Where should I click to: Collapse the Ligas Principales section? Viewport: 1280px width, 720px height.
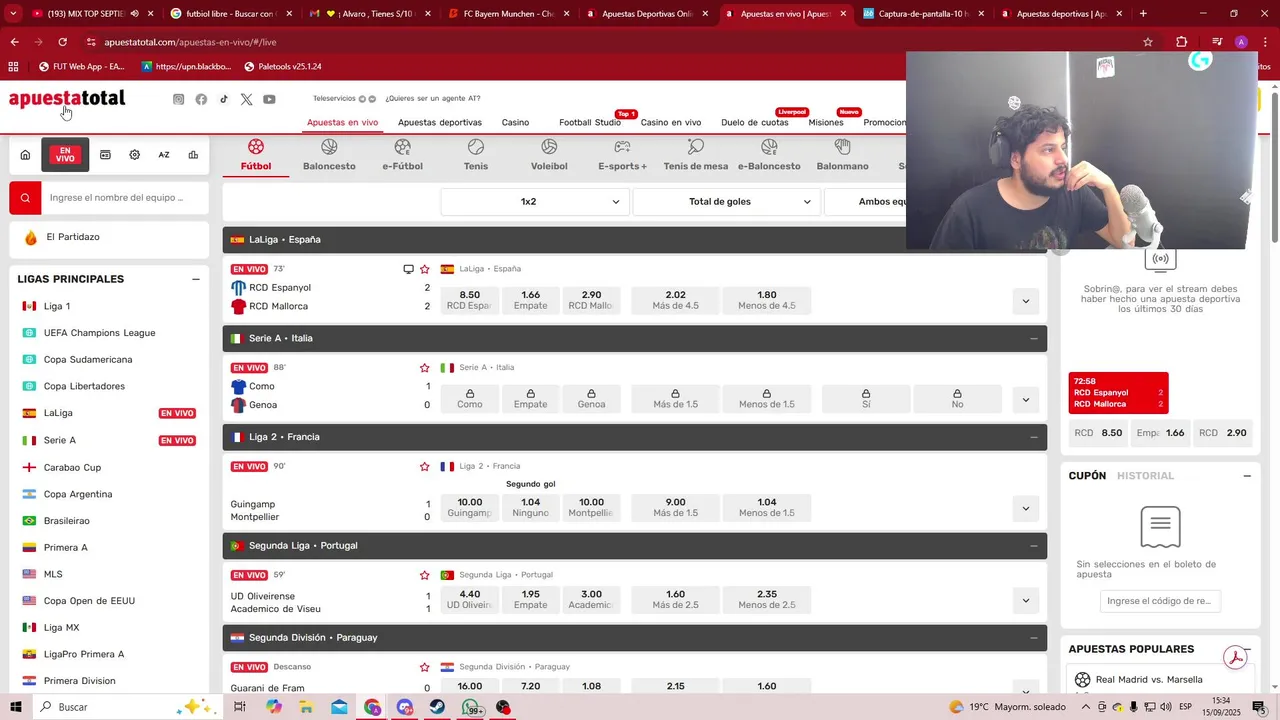click(x=196, y=279)
